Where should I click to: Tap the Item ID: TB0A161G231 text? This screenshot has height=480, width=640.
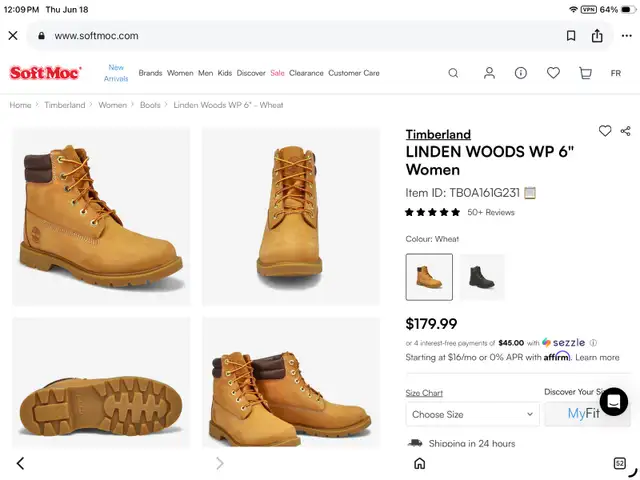click(x=462, y=193)
